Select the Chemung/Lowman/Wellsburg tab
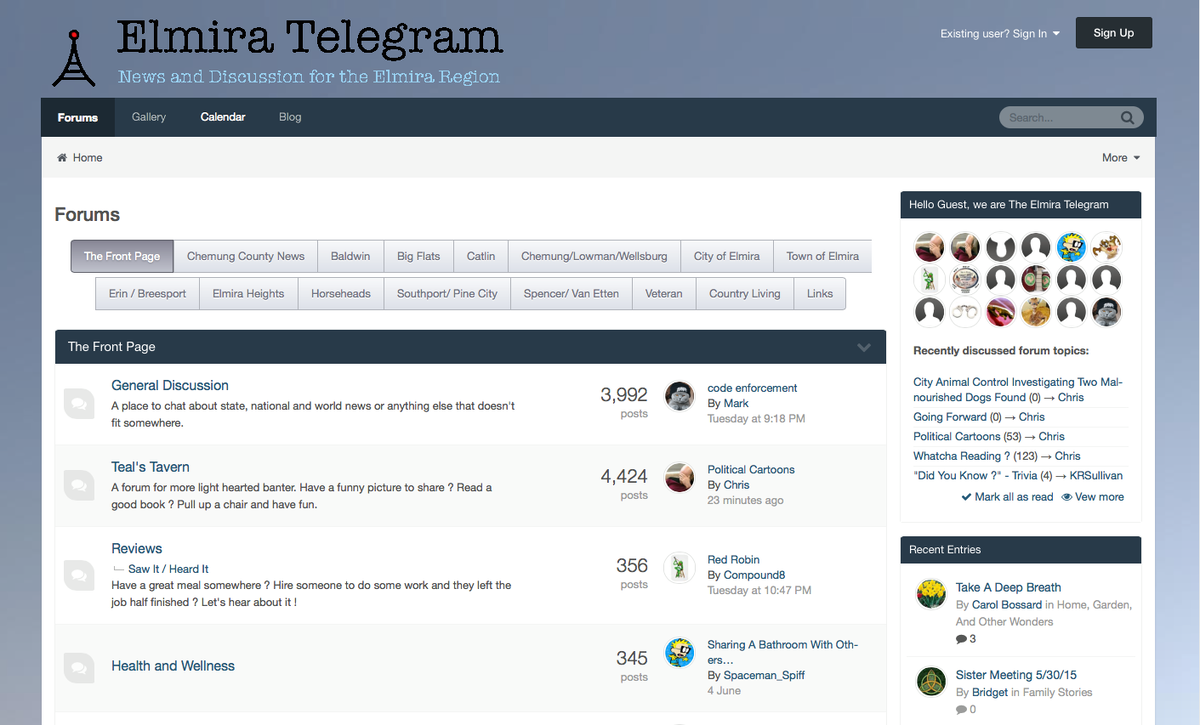This screenshot has width=1200, height=725. coord(594,256)
